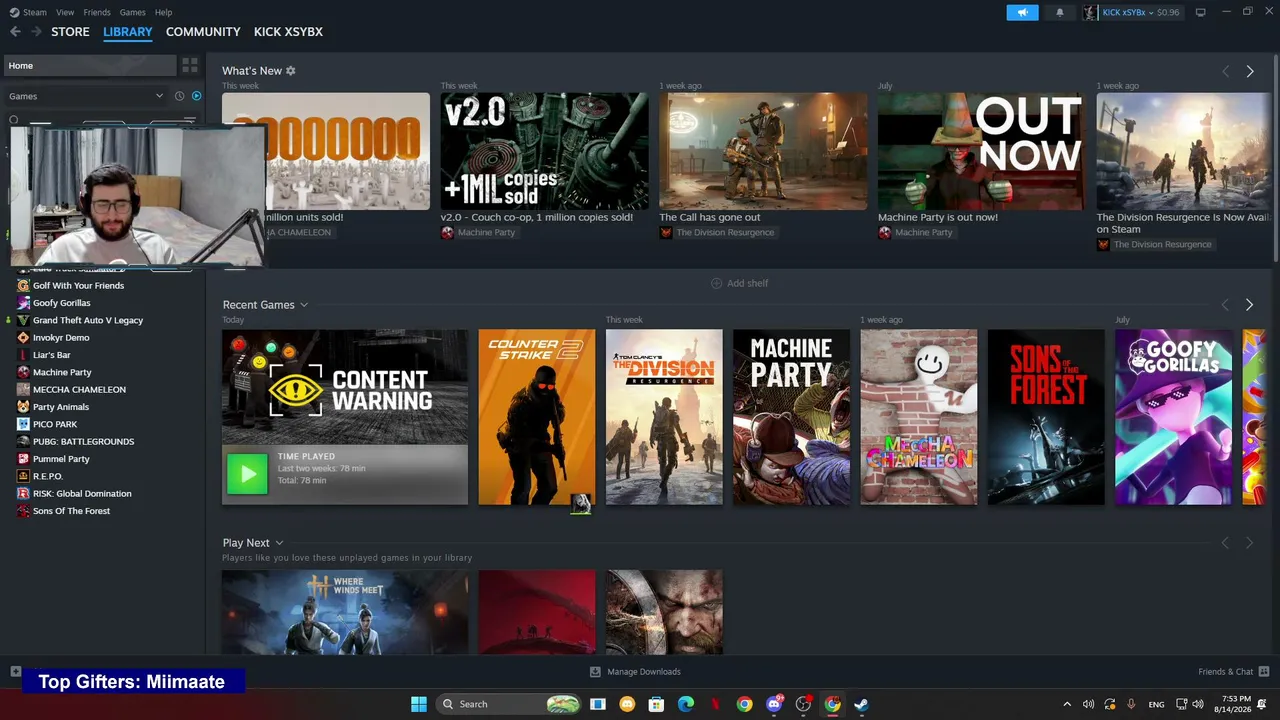This screenshot has width=1280, height=720.
Task: Open Sons of the Forest game tile
Action: click(1046, 417)
